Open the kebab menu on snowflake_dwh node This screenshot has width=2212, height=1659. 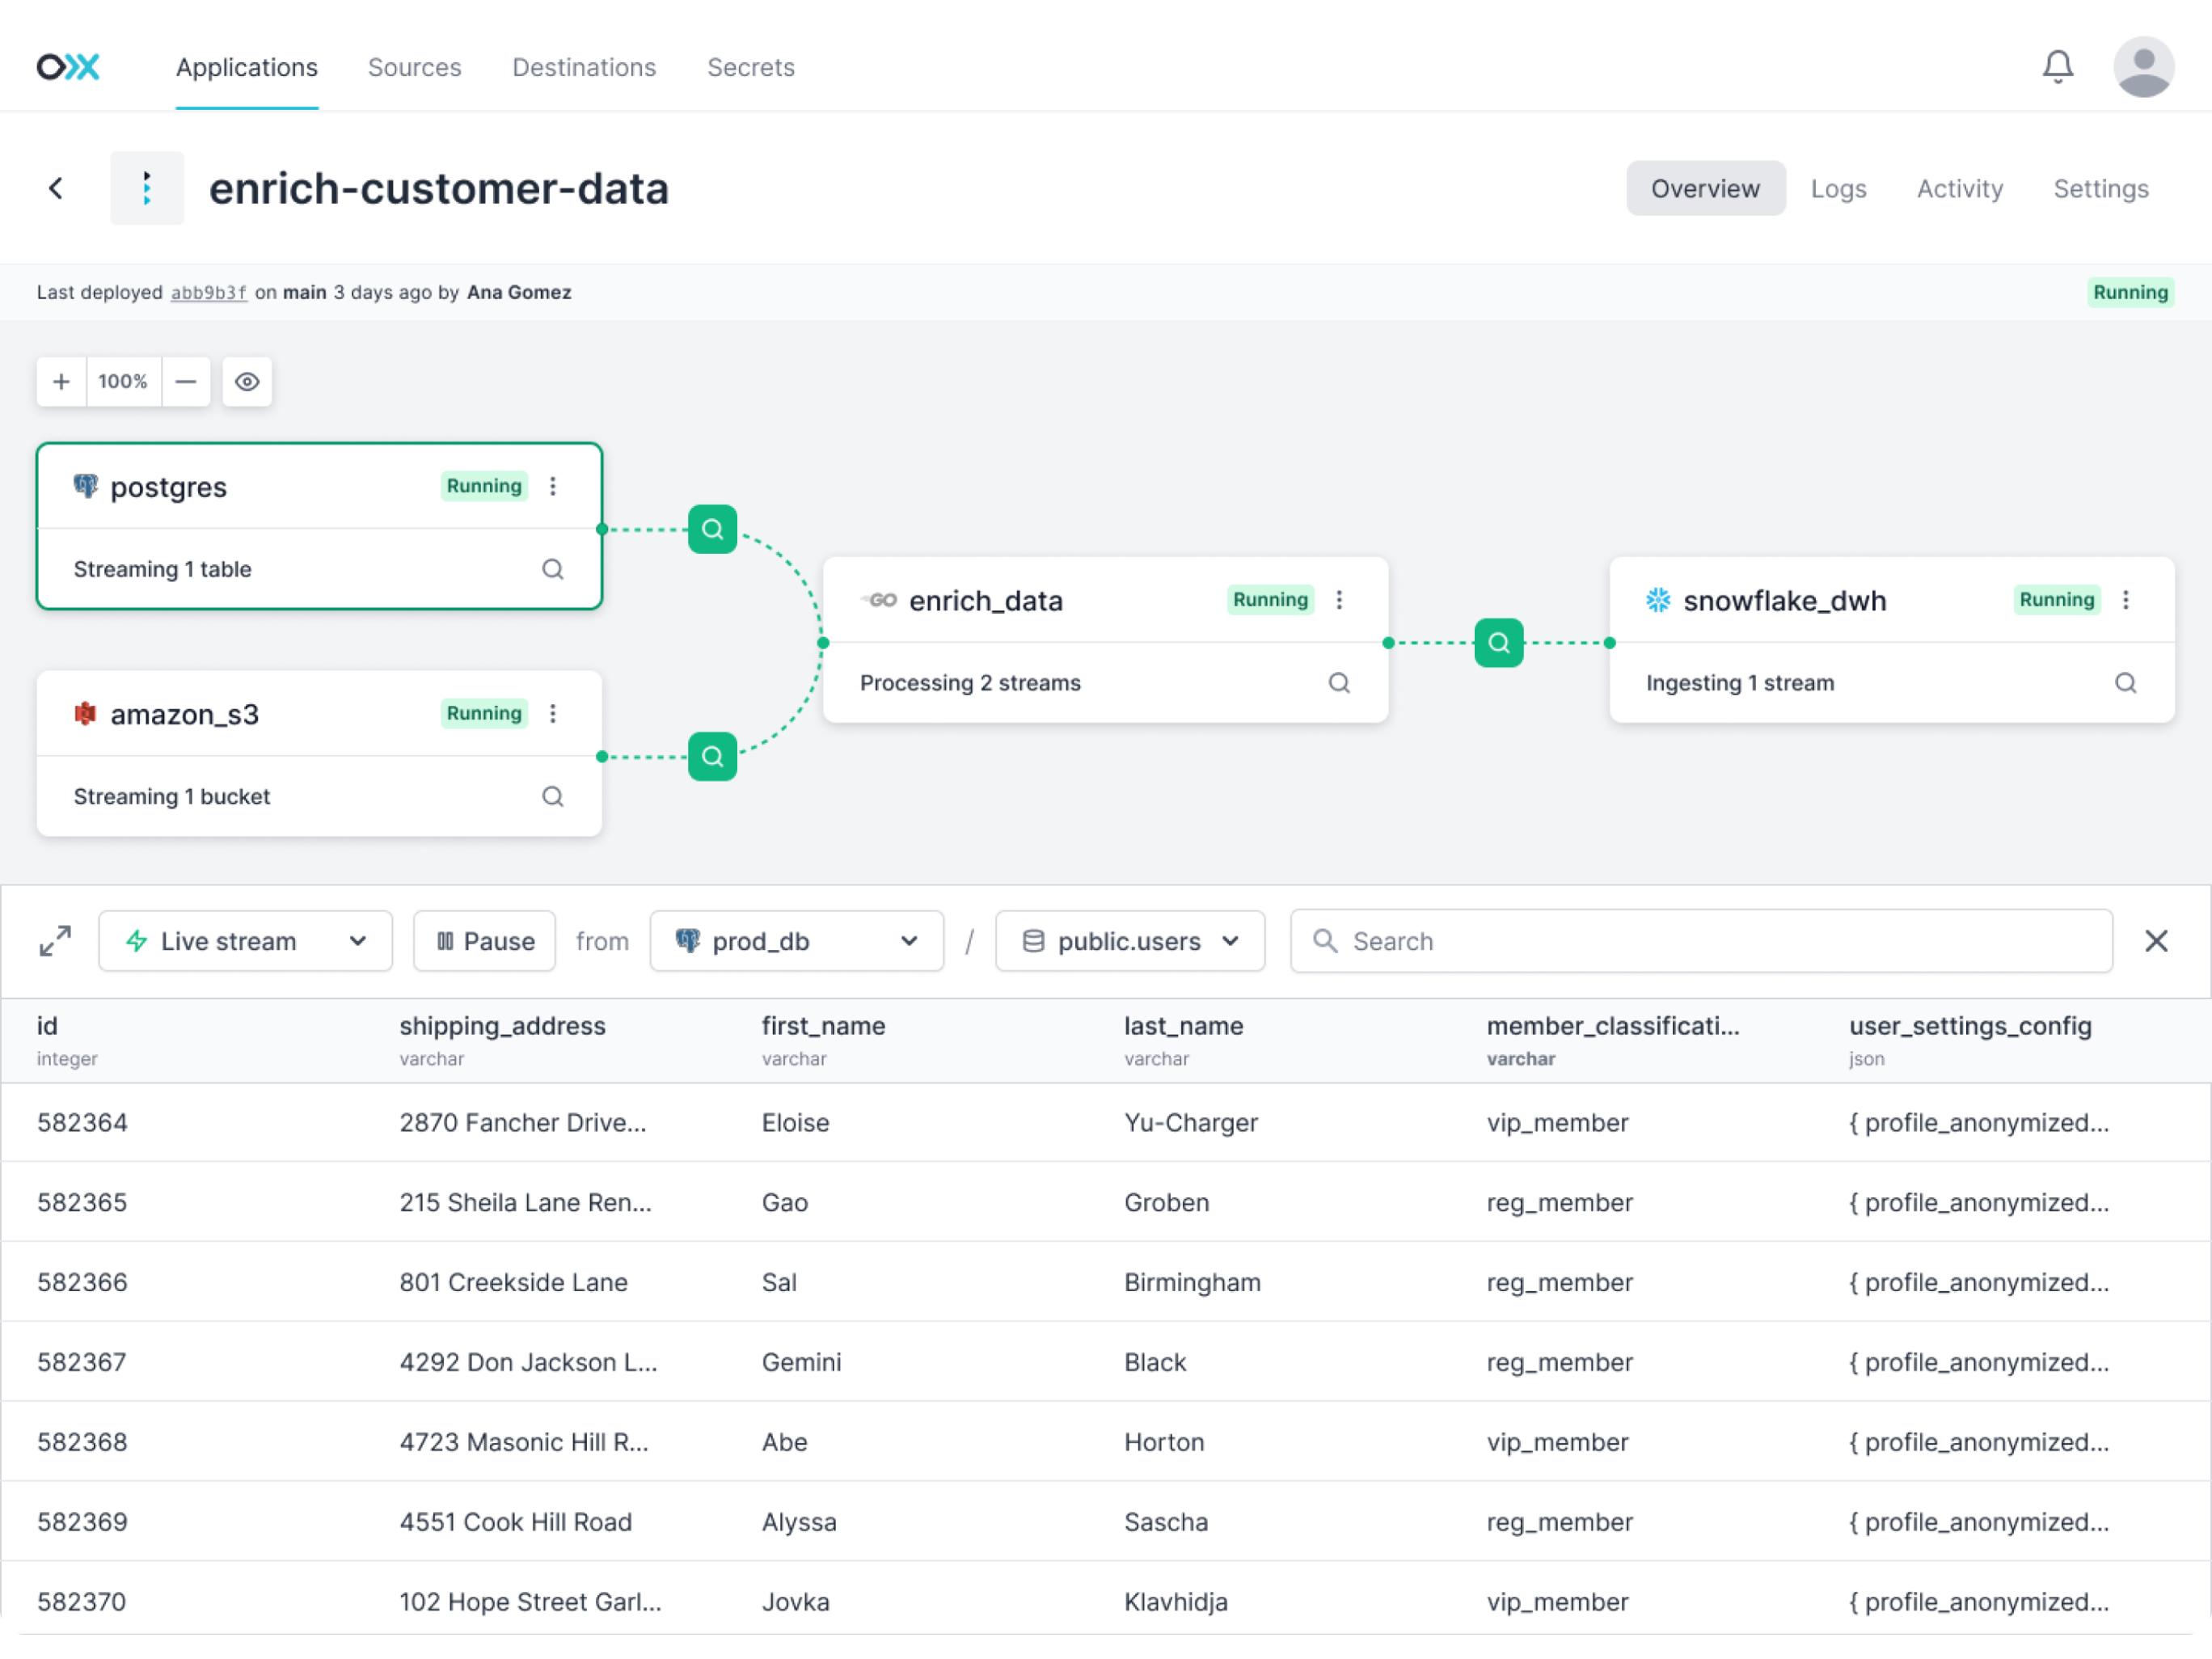click(2127, 600)
